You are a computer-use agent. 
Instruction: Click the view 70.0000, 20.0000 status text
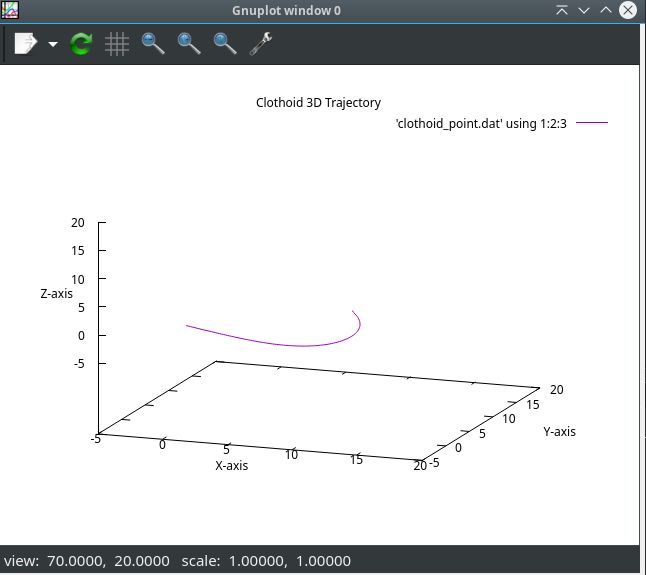click(x=87, y=561)
